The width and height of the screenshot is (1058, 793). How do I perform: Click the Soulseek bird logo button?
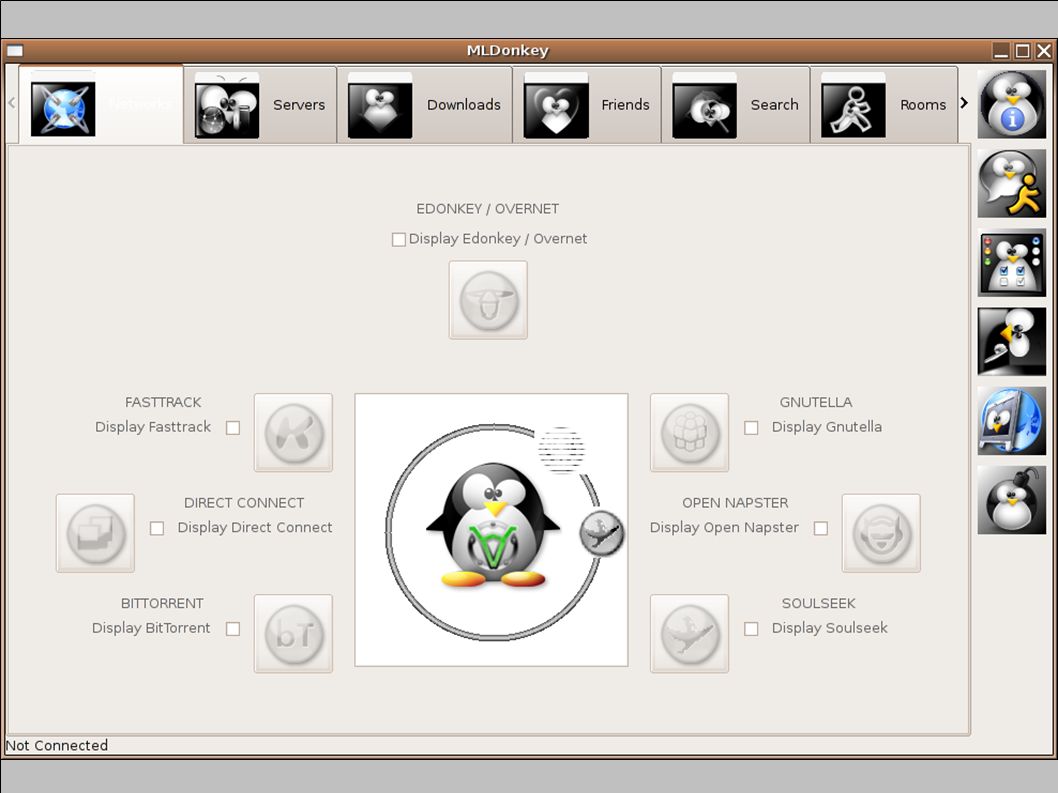[x=690, y=634]
